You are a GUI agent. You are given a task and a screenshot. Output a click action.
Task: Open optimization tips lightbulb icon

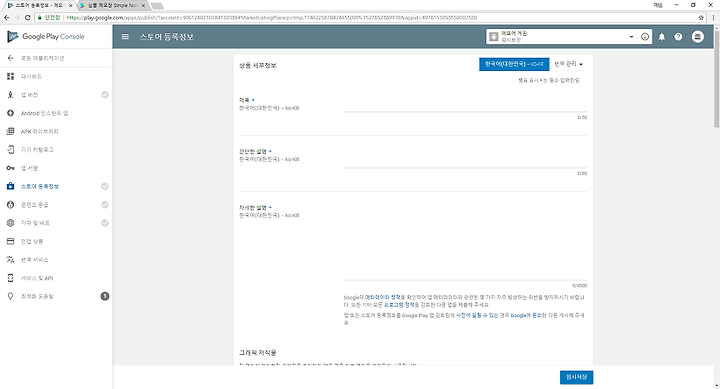pyautogui.click(x=11, y=296)
